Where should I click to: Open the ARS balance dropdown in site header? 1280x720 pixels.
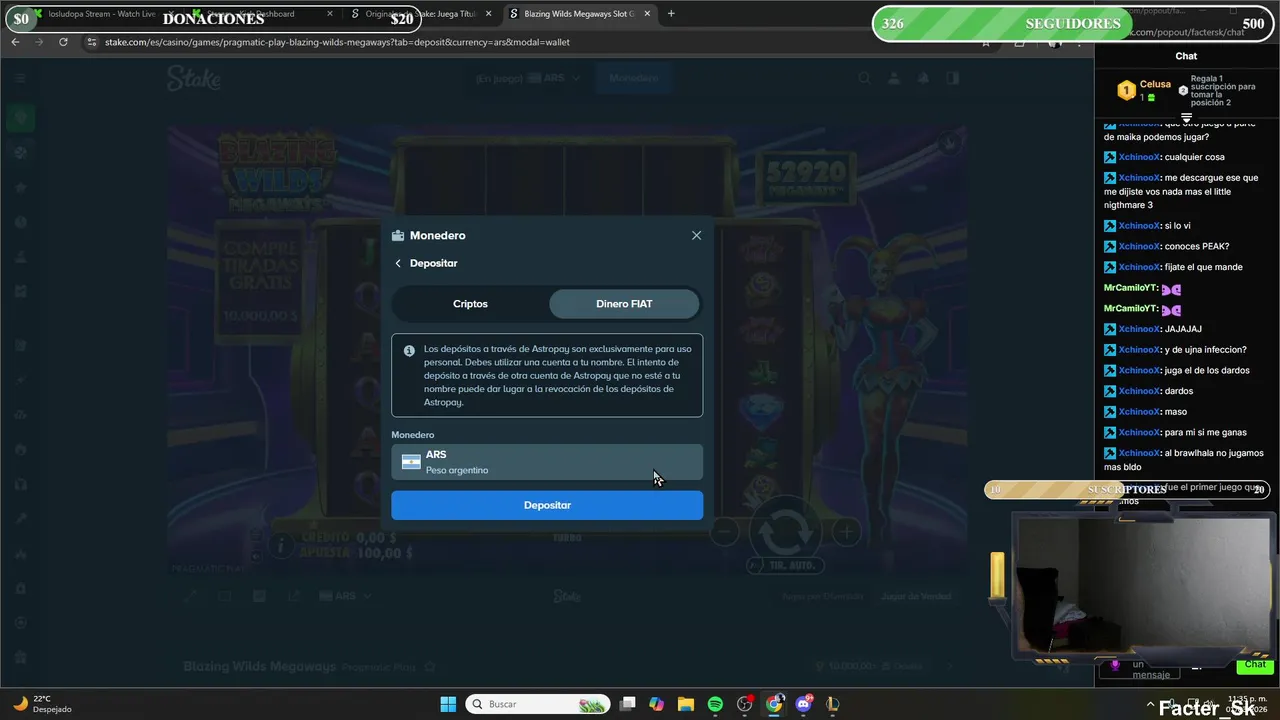click(528, 78)
